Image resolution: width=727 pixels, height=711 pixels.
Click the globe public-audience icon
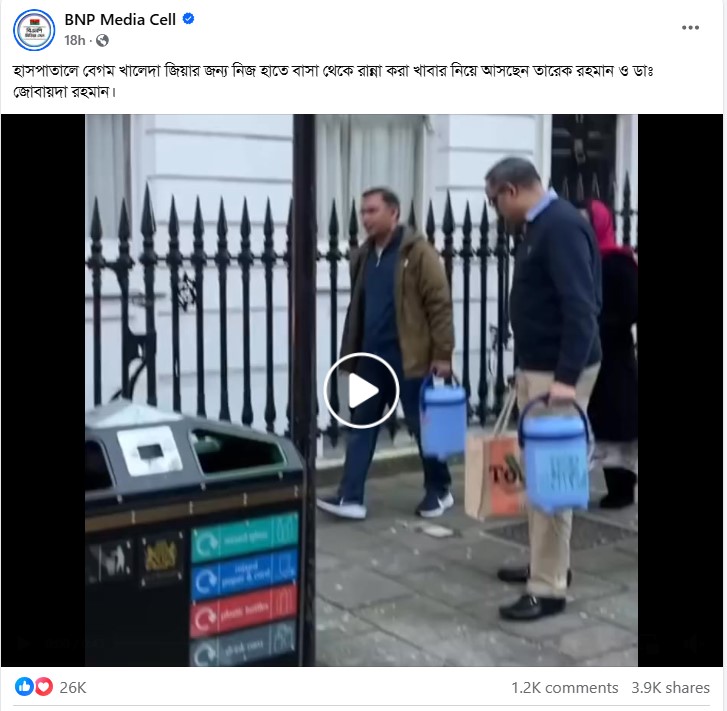click(102, 41)
